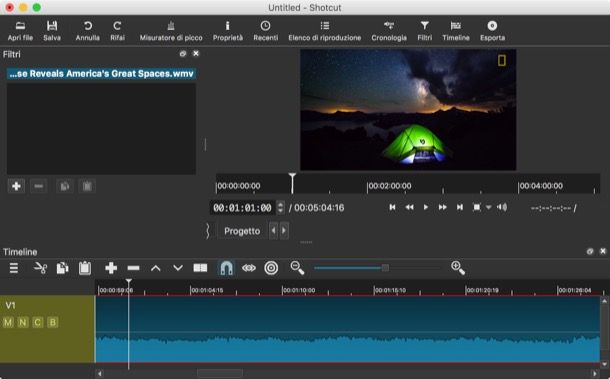Add a new filter with plus button

(x=16, y=186)
